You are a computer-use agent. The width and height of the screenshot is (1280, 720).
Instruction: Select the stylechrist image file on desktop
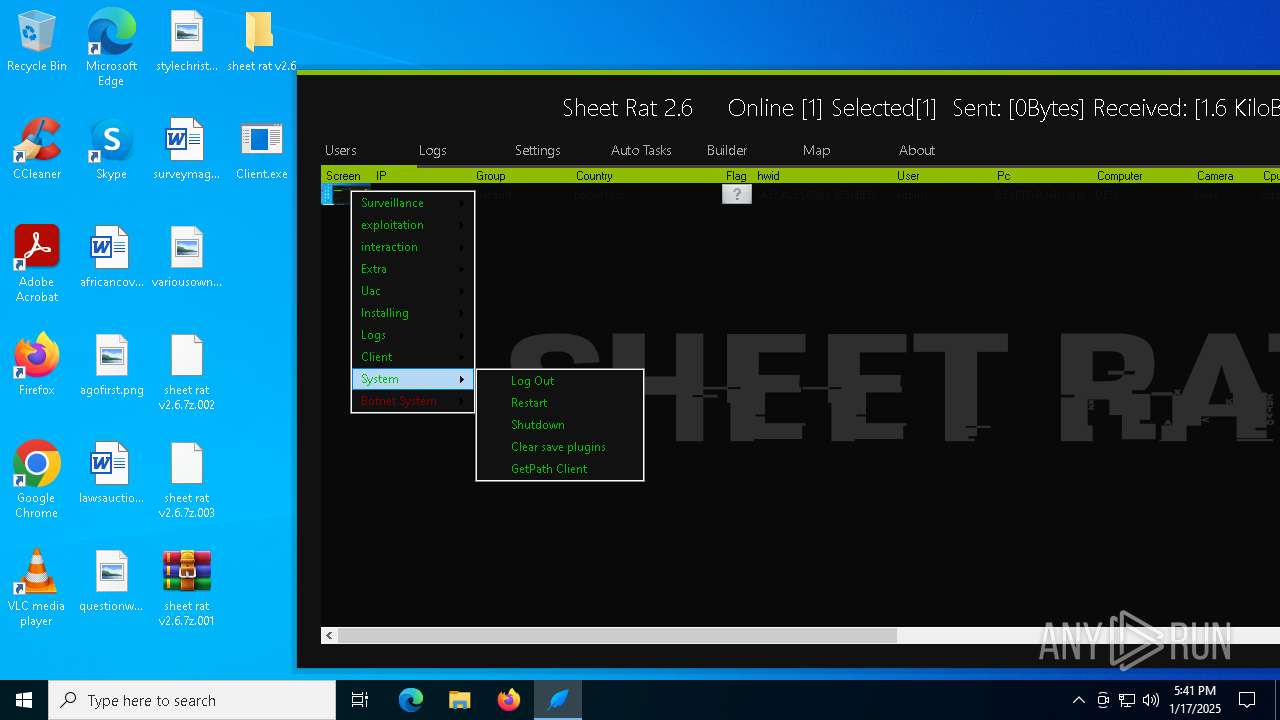[187, 42]
